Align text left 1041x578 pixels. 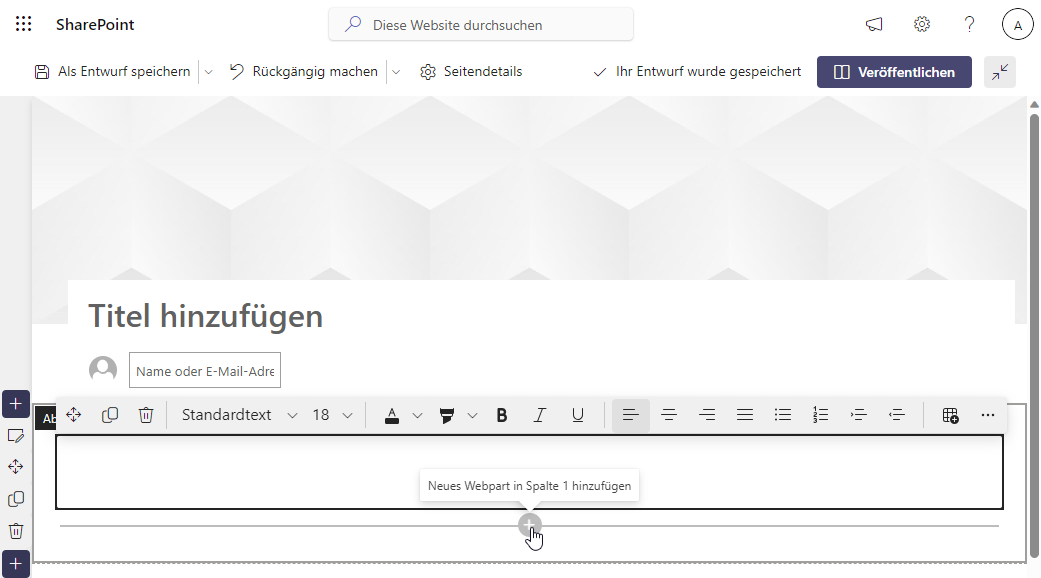pos(631,415)
